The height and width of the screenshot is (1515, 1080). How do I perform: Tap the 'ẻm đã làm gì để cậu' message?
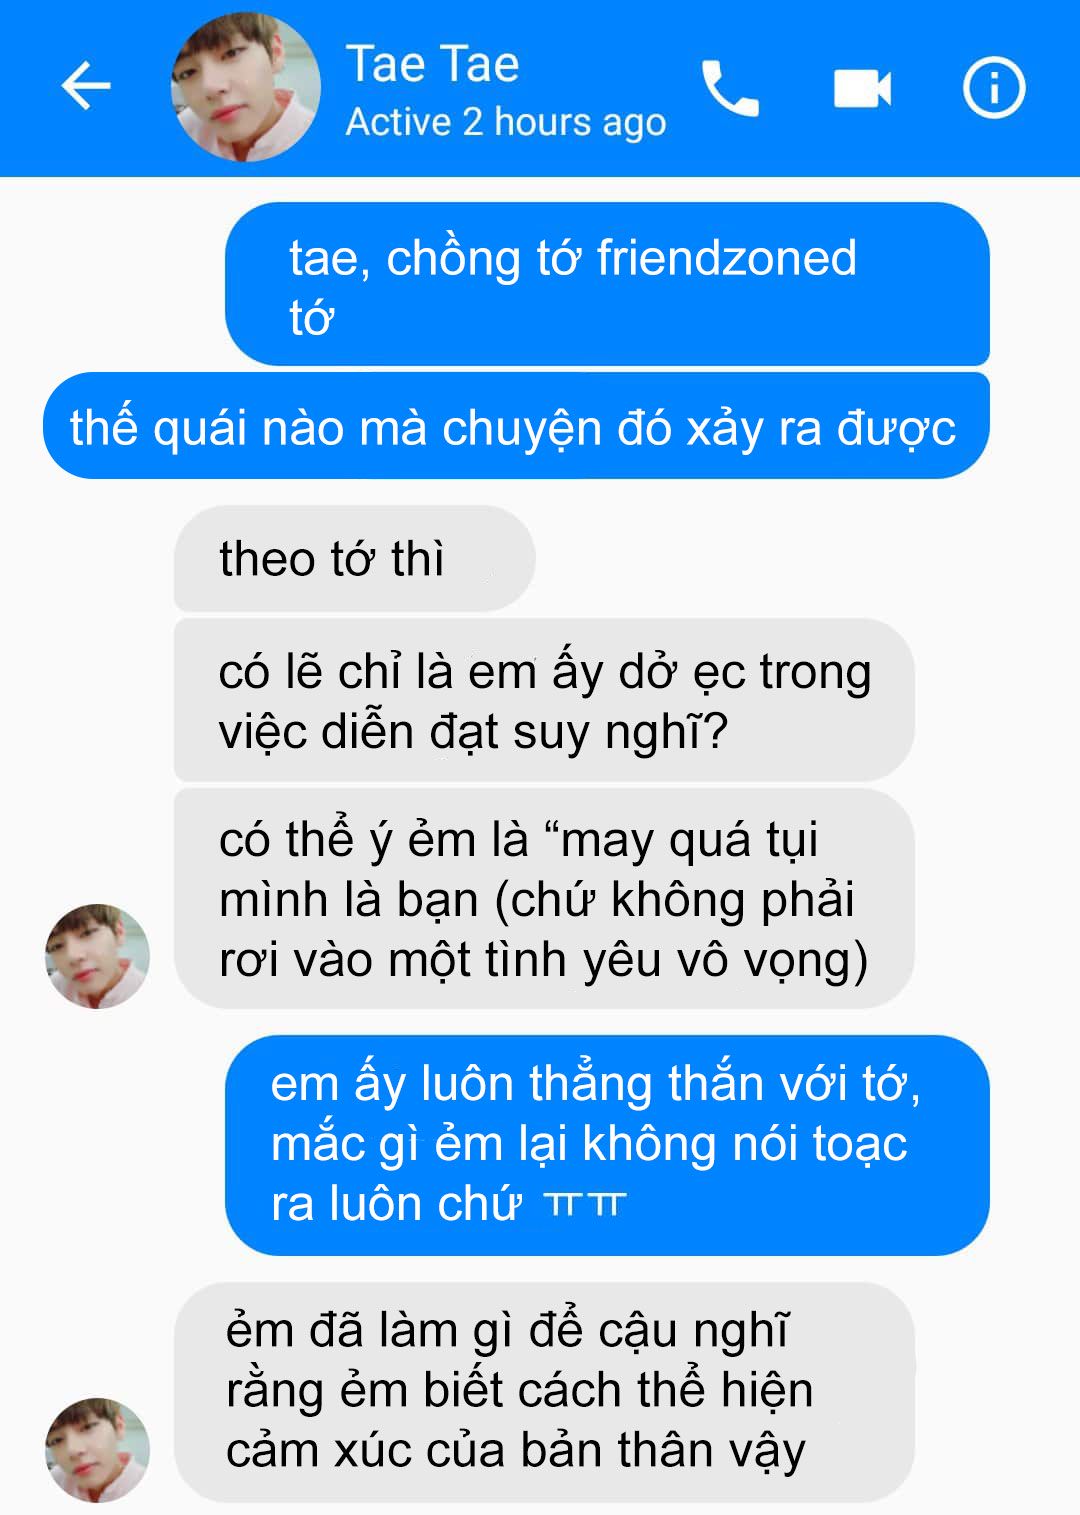544,1392
